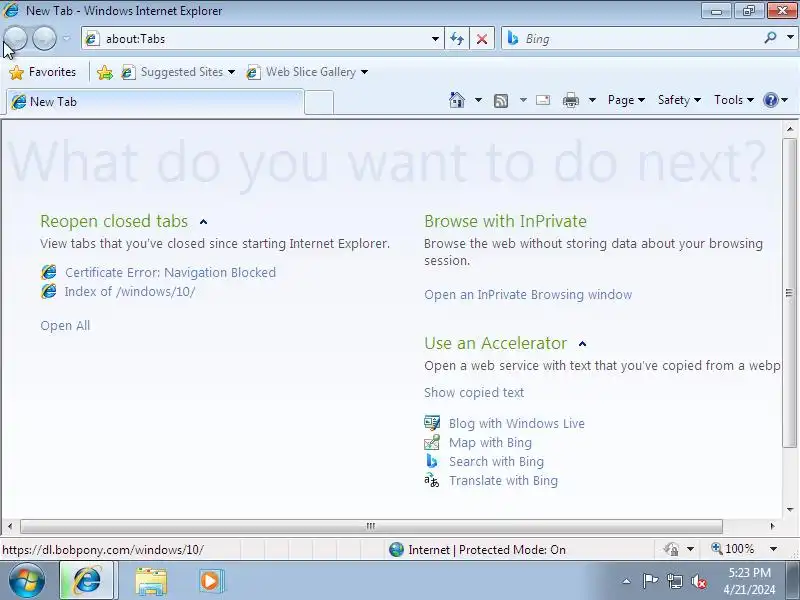The height and width of the screenshot is (600, 800).
Task: Open the Print dropdown arrow
Action: [x=592, y=100]
